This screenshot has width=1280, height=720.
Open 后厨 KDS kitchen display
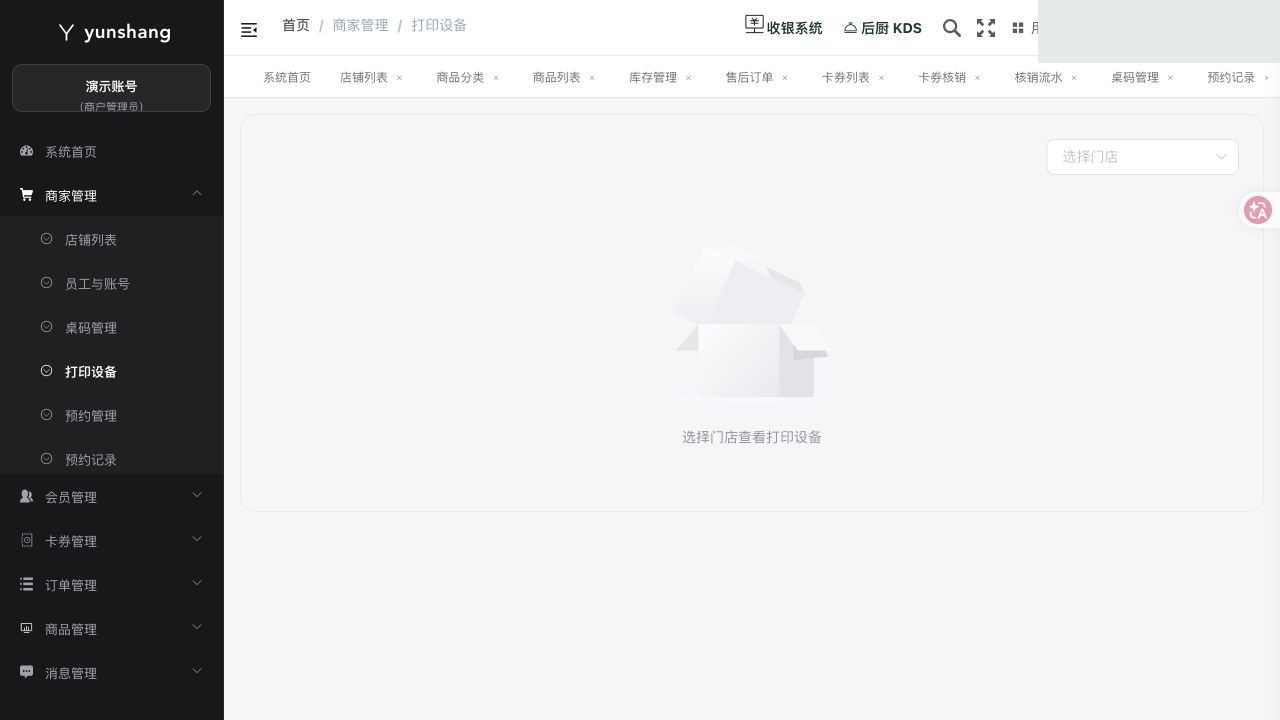pos(883,28)
